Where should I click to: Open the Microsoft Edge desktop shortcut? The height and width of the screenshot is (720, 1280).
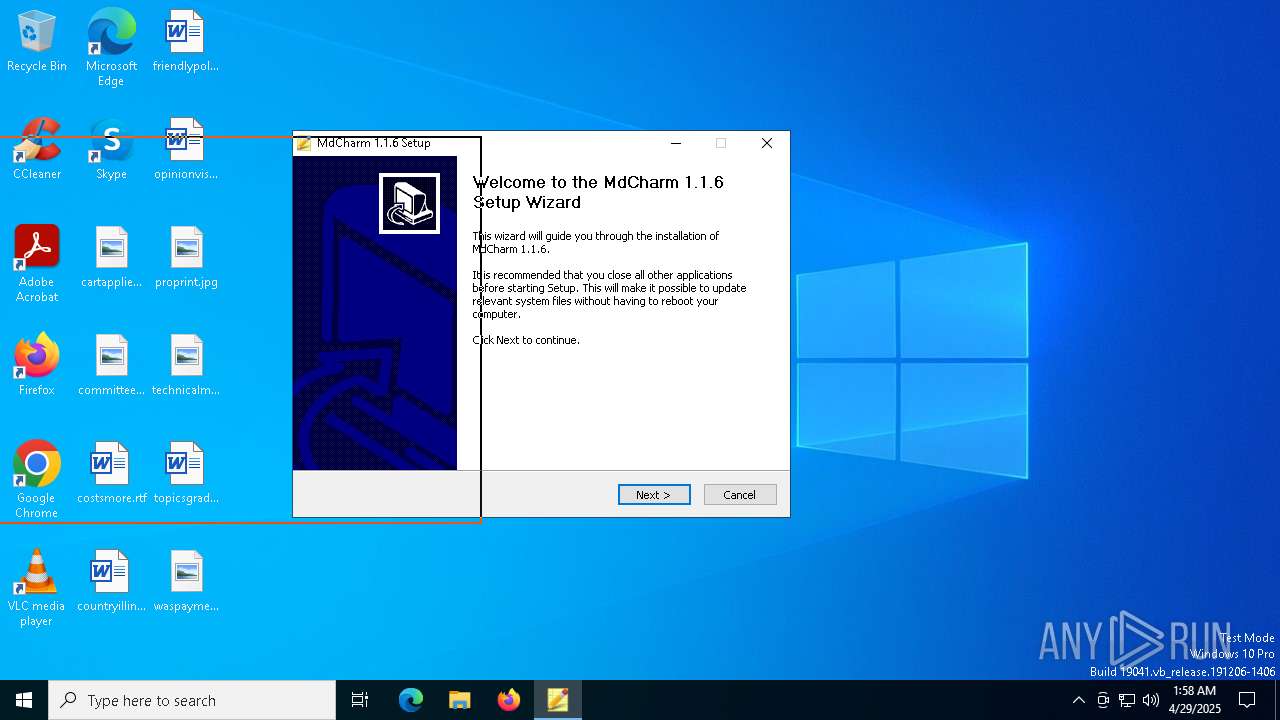click(x=111, y=48)
